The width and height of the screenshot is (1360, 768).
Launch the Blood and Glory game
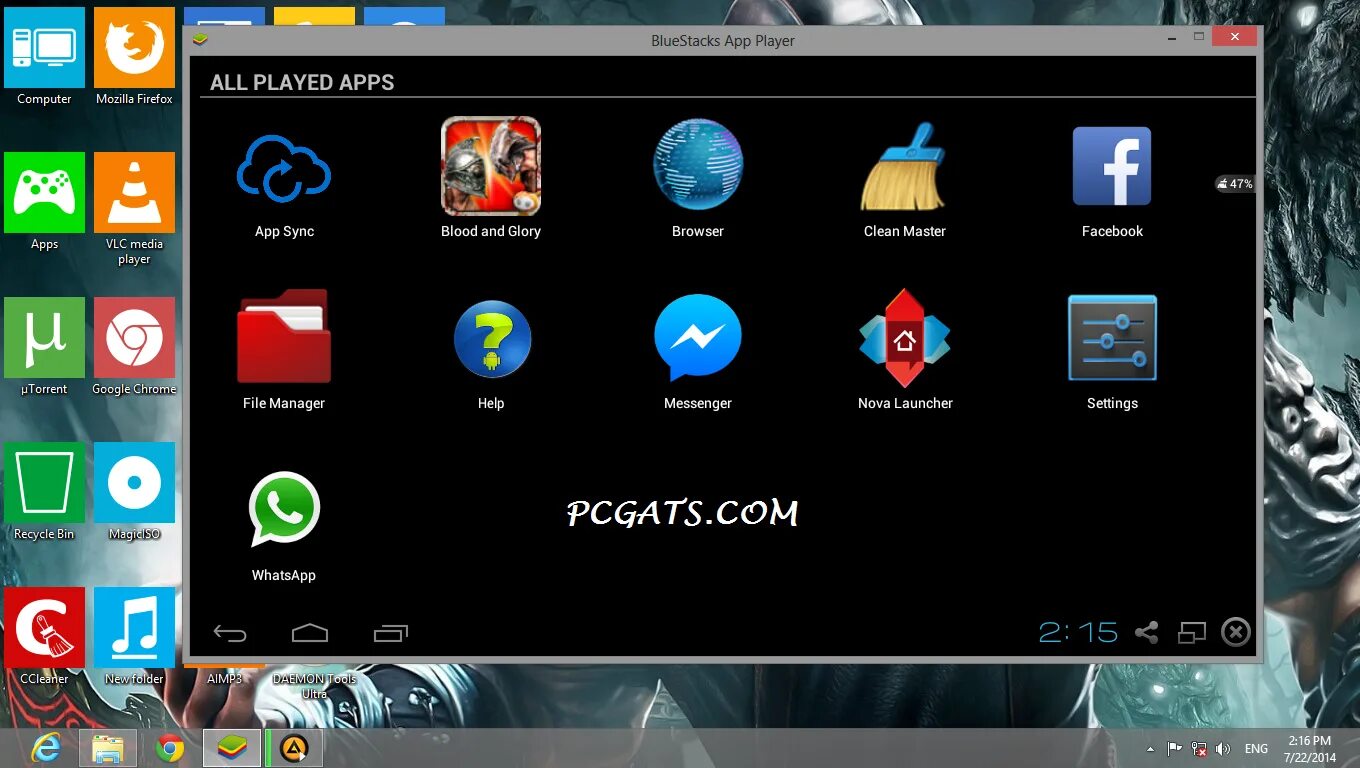click(x=491, y=166)
